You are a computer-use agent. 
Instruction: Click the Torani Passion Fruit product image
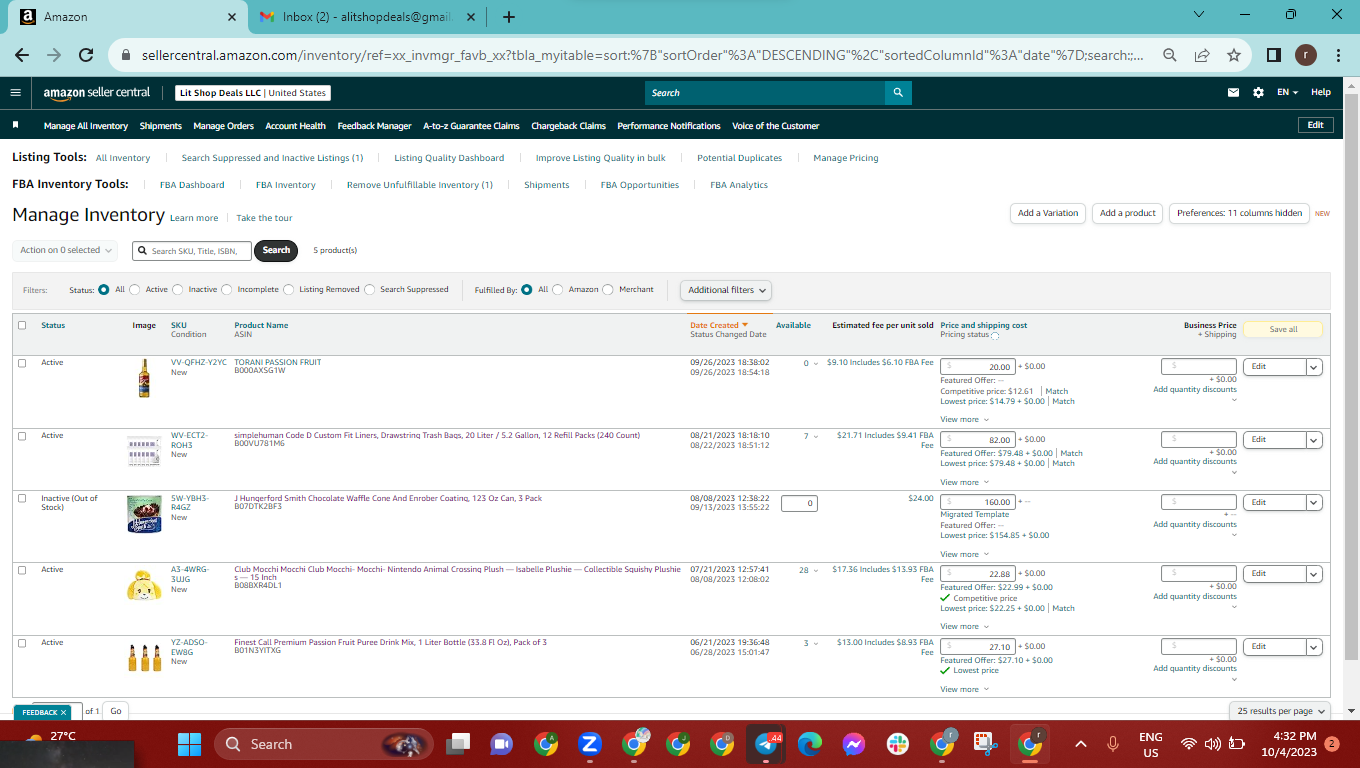coord(144,379)
